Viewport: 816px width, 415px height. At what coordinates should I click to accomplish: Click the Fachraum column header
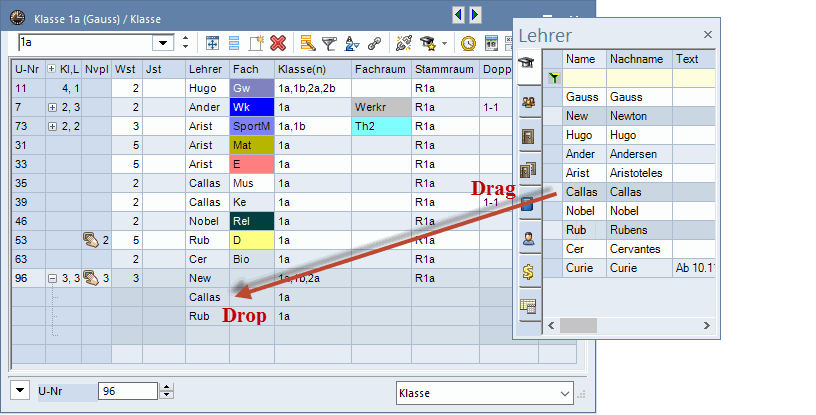(381, 69)
